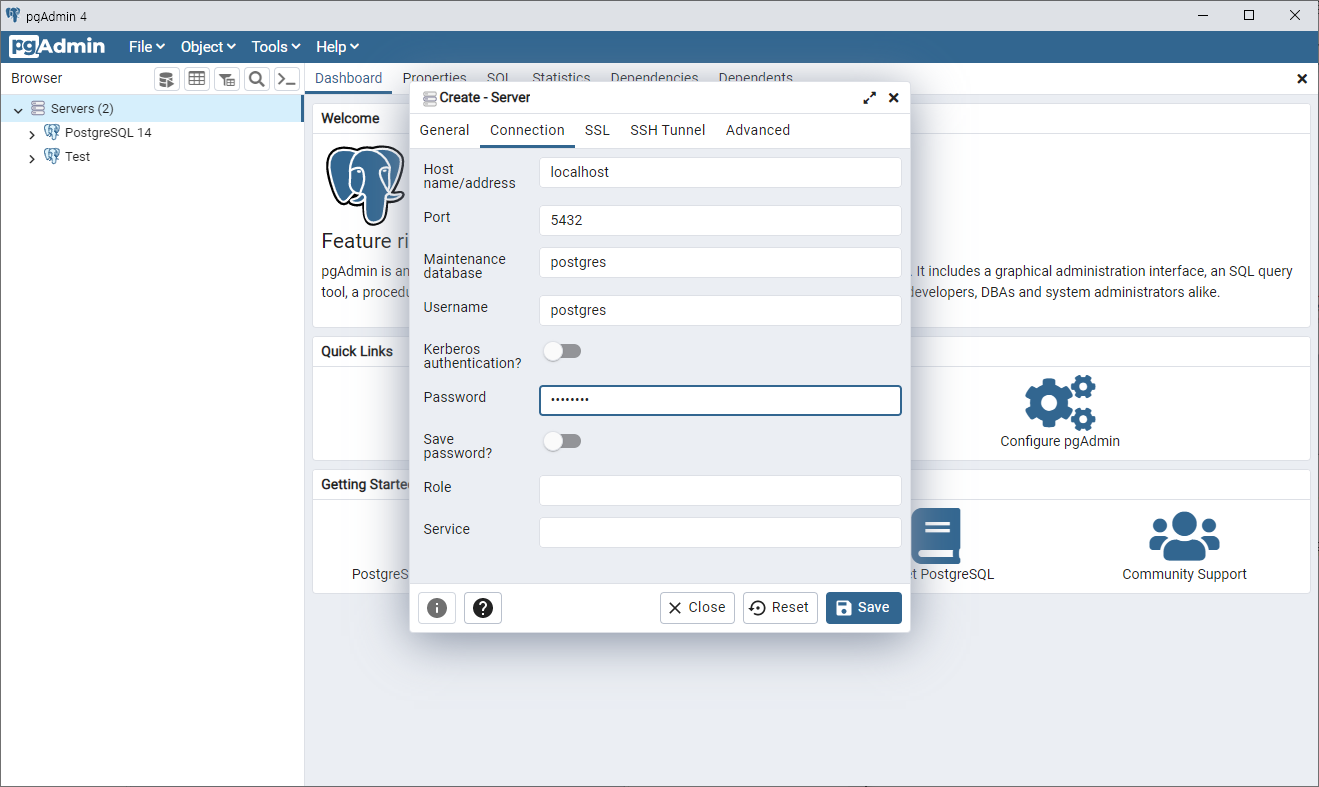Open the Tools menu

276,47
